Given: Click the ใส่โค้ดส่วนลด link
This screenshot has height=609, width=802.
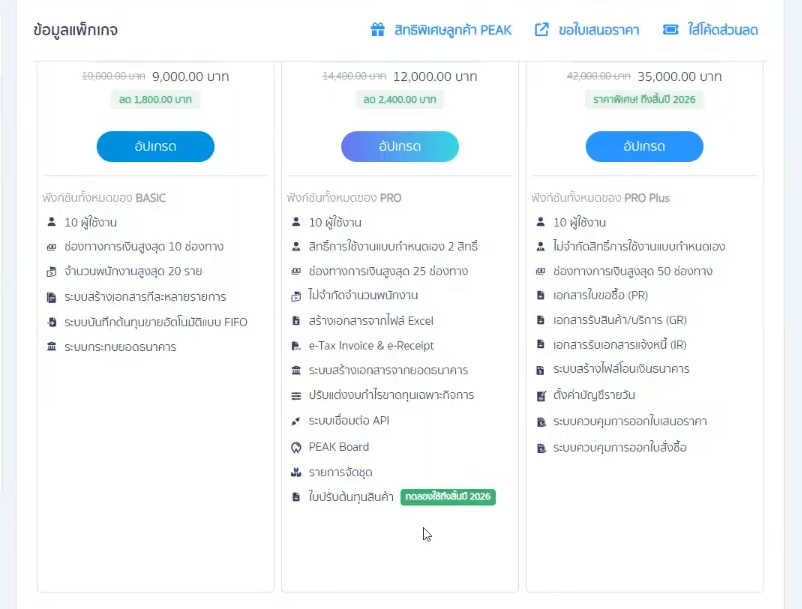Looking at the screenshot, I should [723, 30].
